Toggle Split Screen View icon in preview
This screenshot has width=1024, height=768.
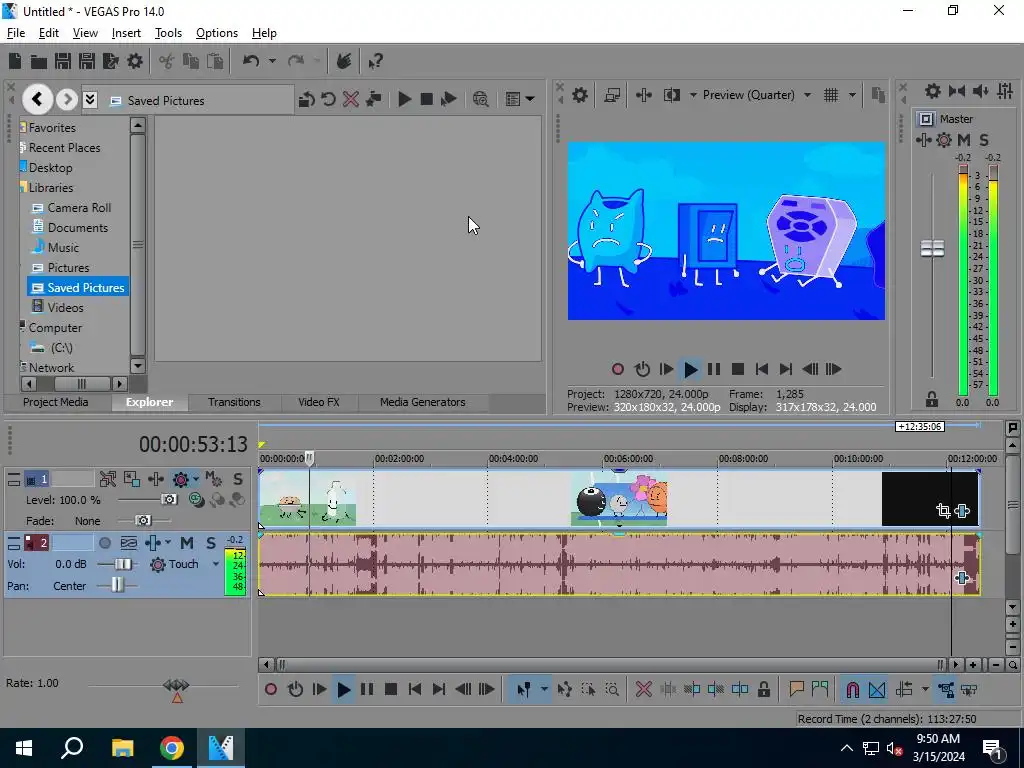[671, 95]
